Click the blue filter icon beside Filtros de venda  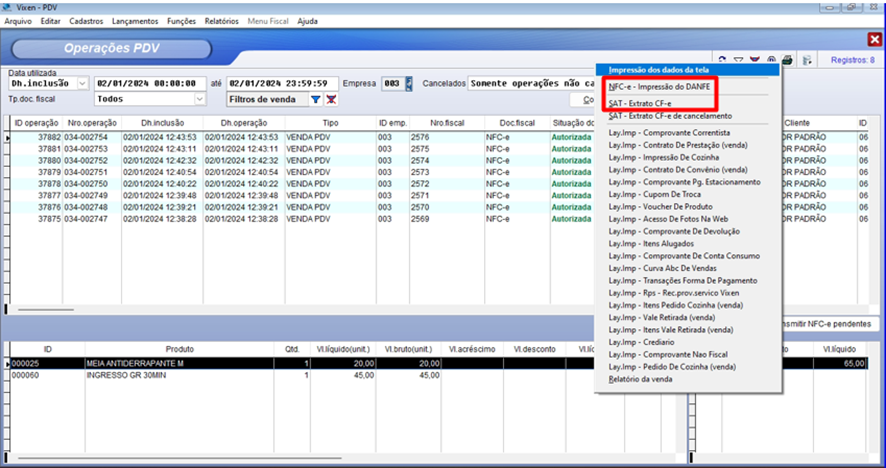pos(315,100)
